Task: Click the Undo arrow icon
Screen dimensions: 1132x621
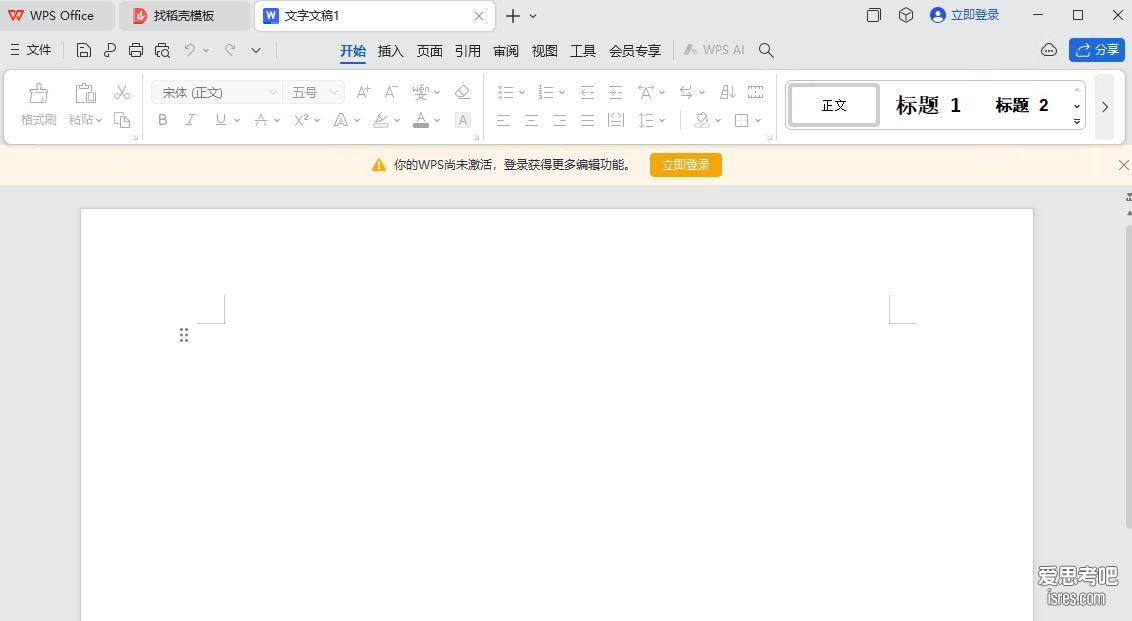Action: (x=190, y=50)
